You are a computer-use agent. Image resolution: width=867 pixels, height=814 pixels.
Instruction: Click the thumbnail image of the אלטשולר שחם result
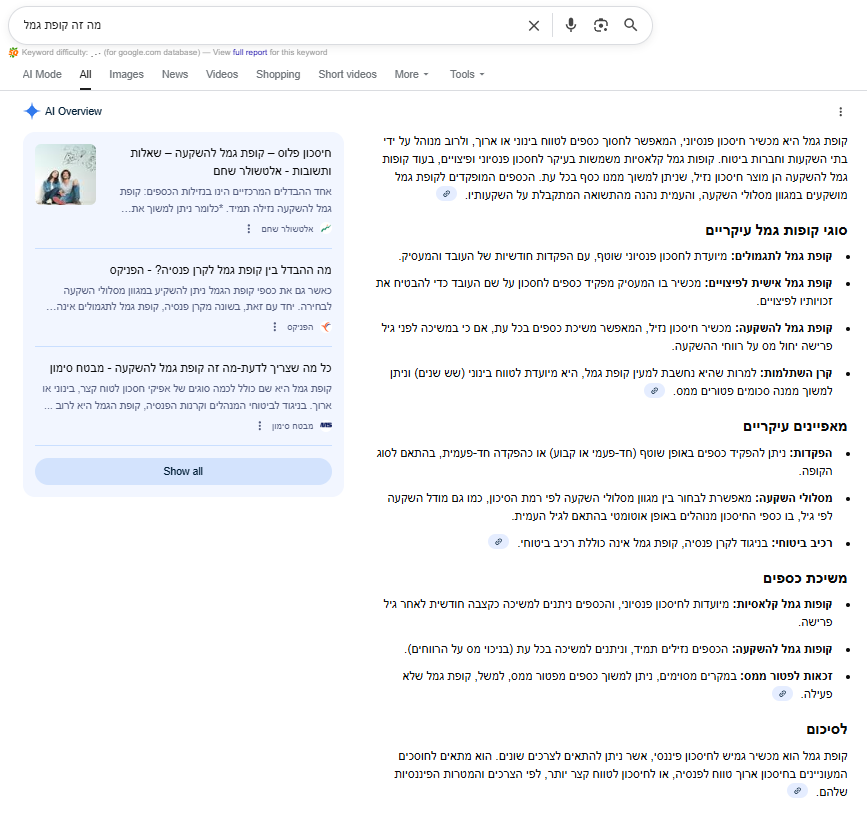point(66,174)
